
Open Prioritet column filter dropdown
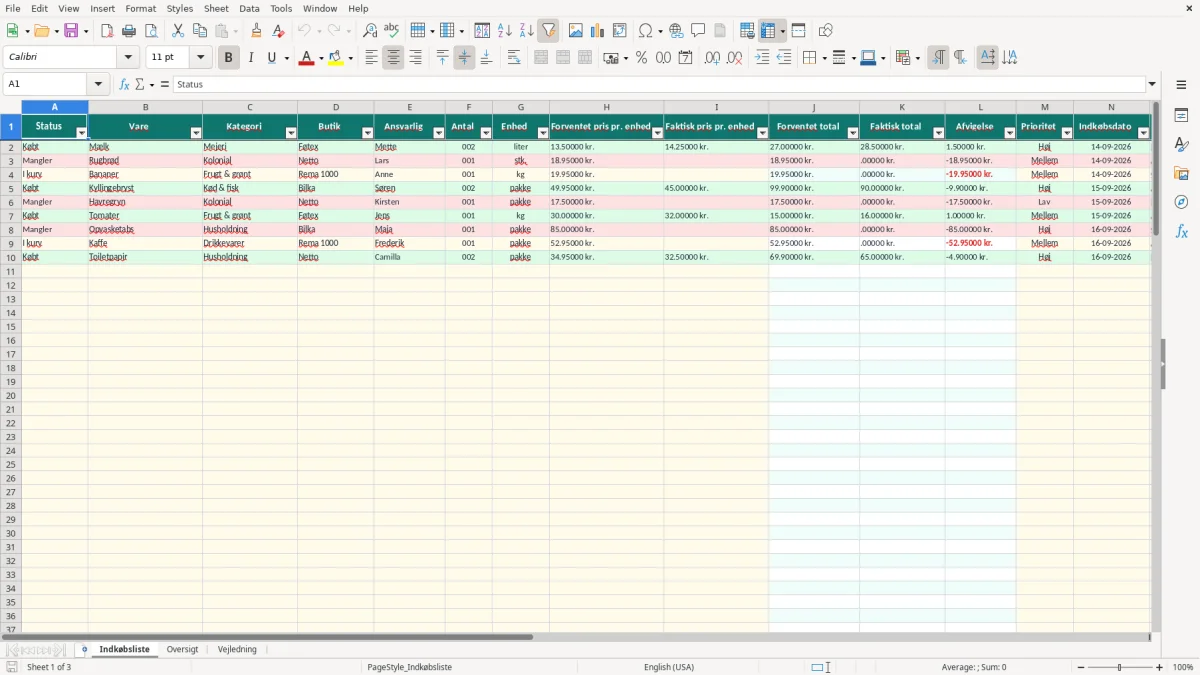1066,133
